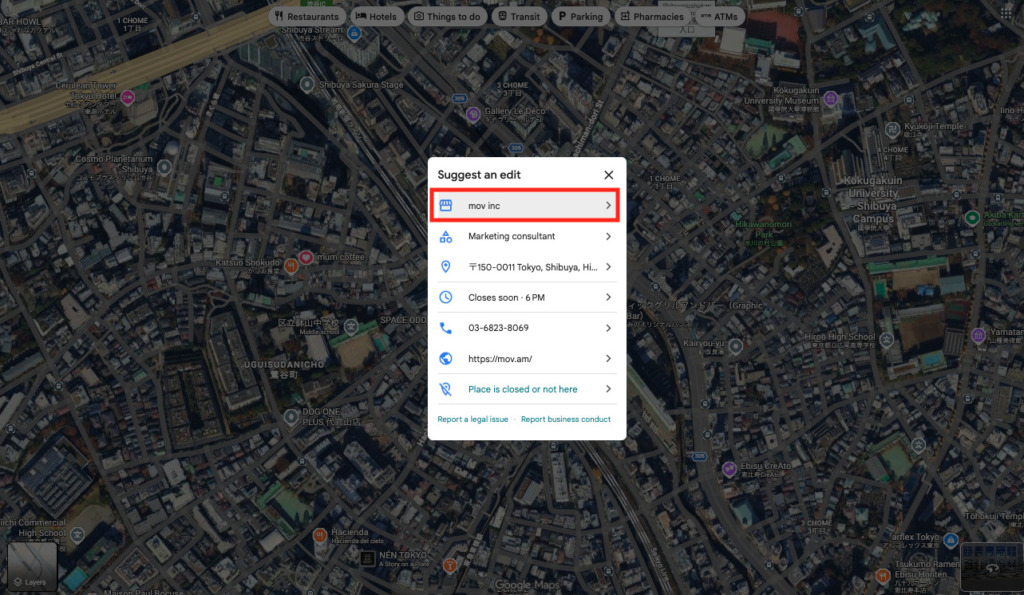
Task: Toggle the Layers map view thumbnail
Action: point(32,567)
